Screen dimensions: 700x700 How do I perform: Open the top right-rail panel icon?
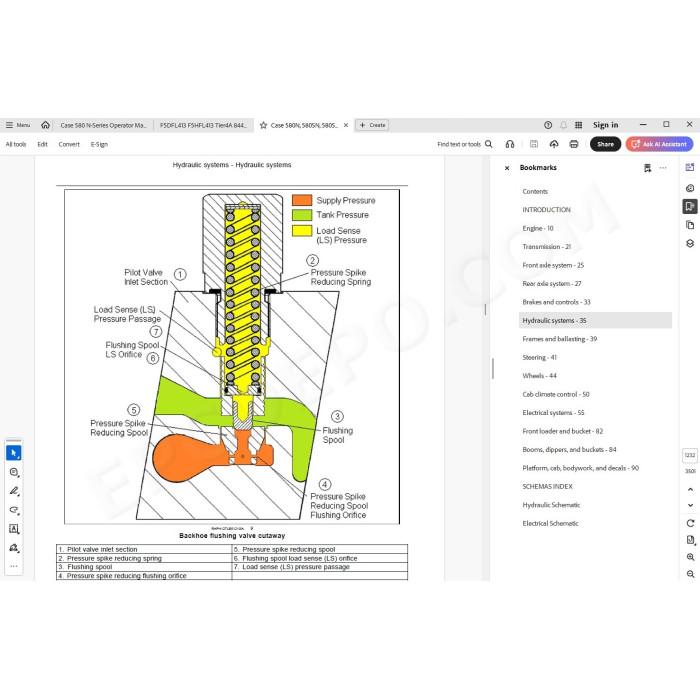690,167
